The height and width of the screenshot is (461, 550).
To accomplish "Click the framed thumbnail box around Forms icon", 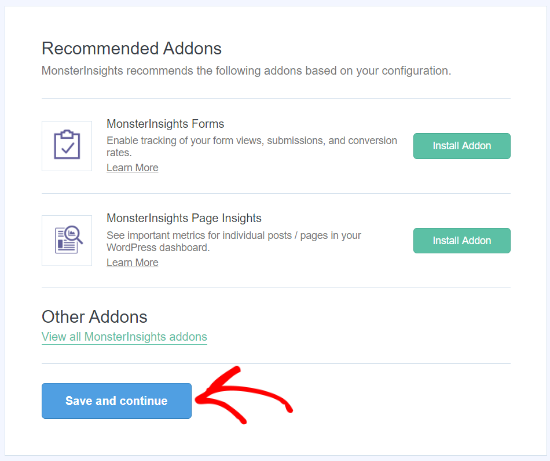I will (67, 146).
